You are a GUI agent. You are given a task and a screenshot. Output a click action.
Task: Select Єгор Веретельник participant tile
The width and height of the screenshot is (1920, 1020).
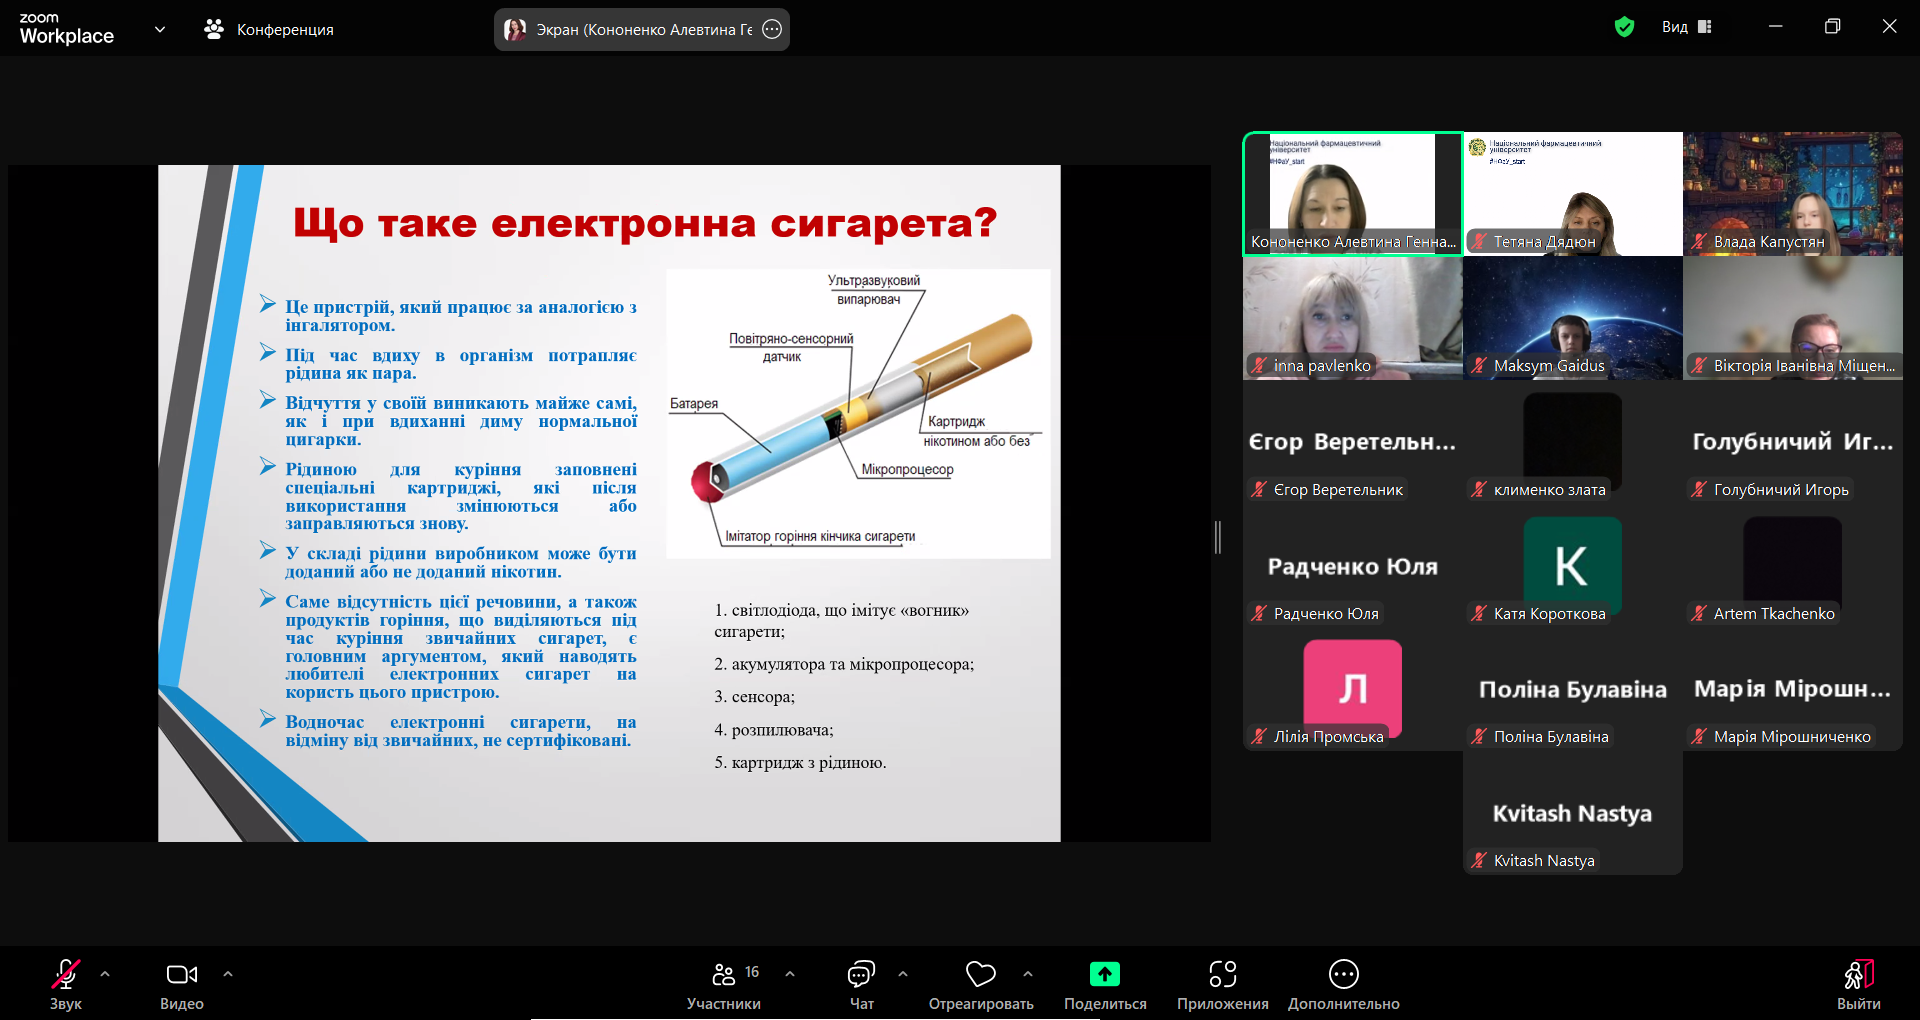(1352, 442)
